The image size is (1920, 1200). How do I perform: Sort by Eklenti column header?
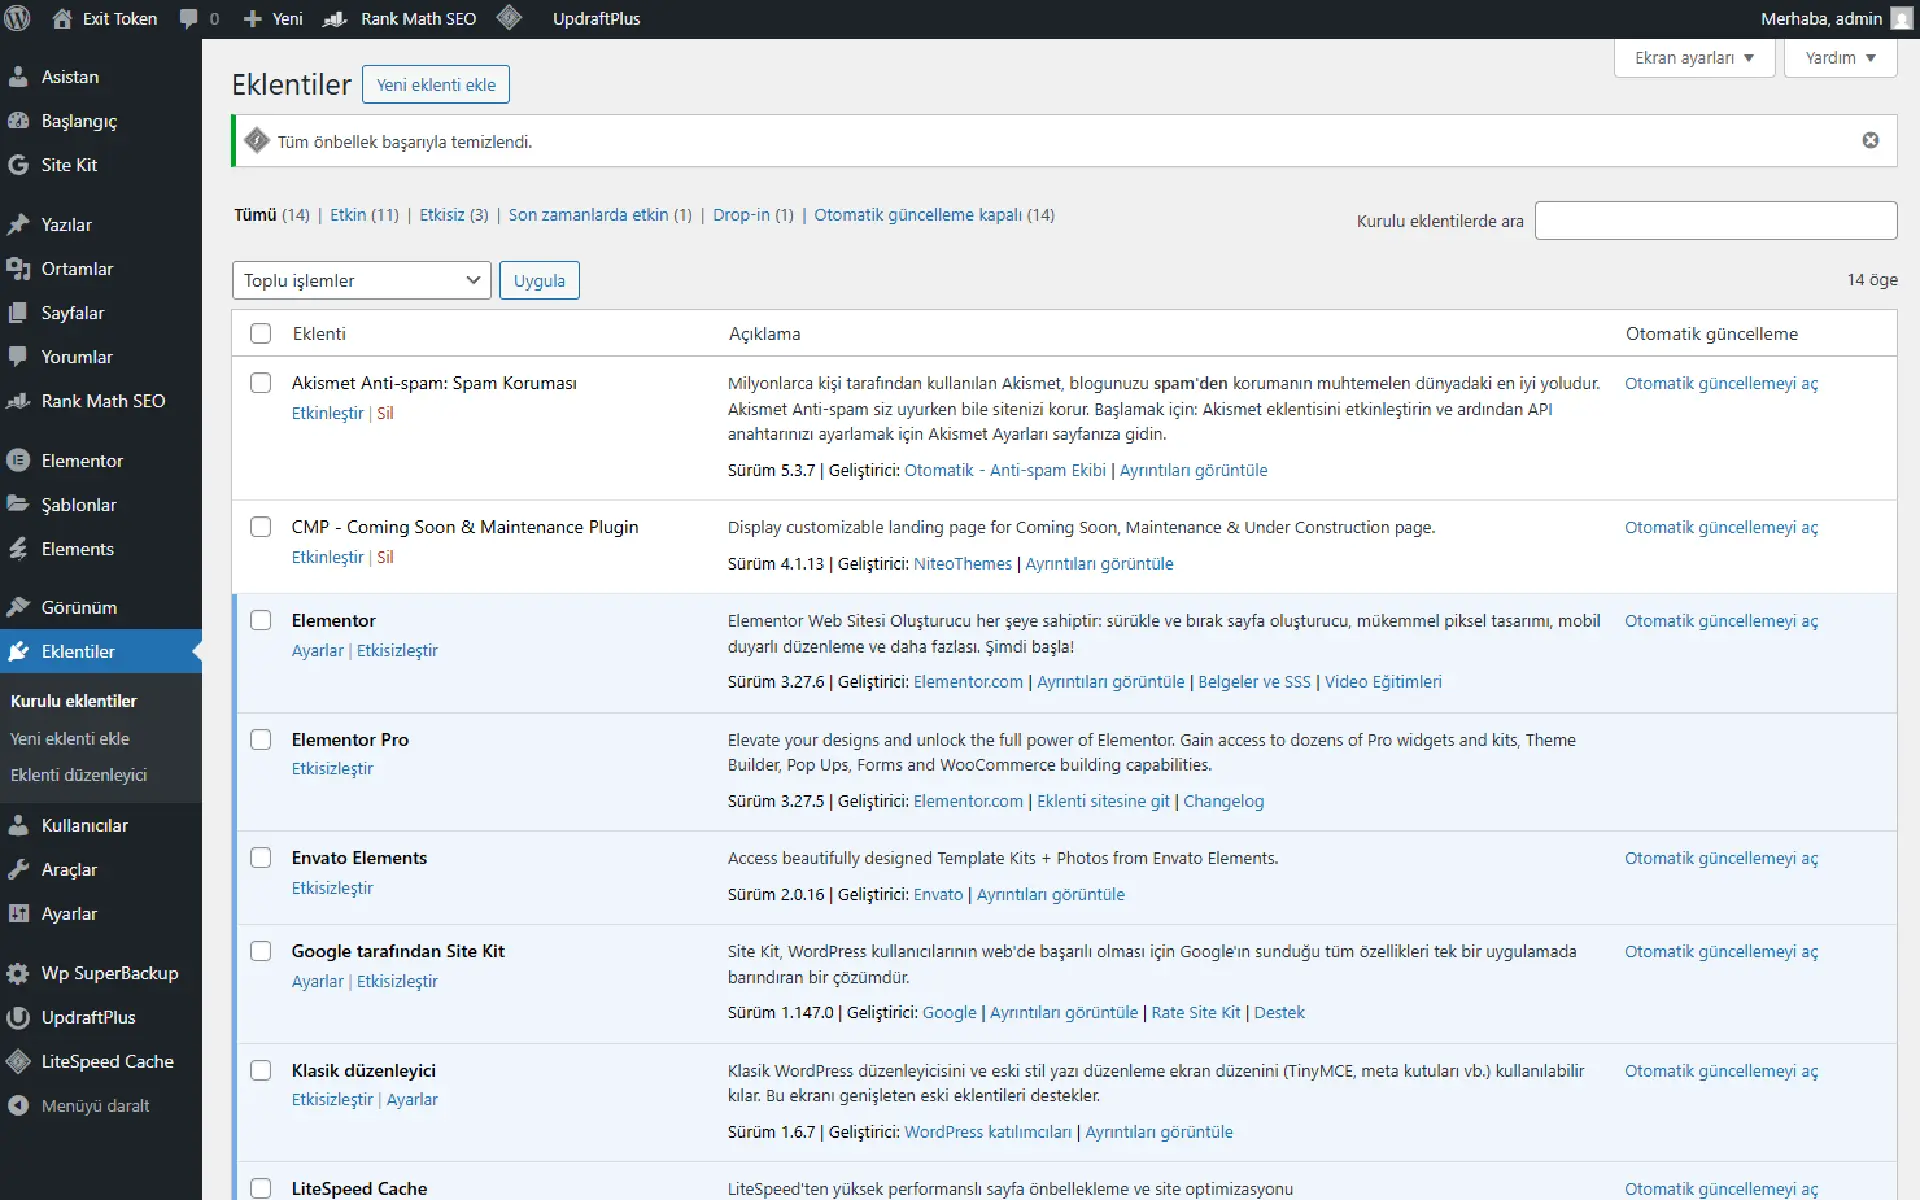click(319, 334)
